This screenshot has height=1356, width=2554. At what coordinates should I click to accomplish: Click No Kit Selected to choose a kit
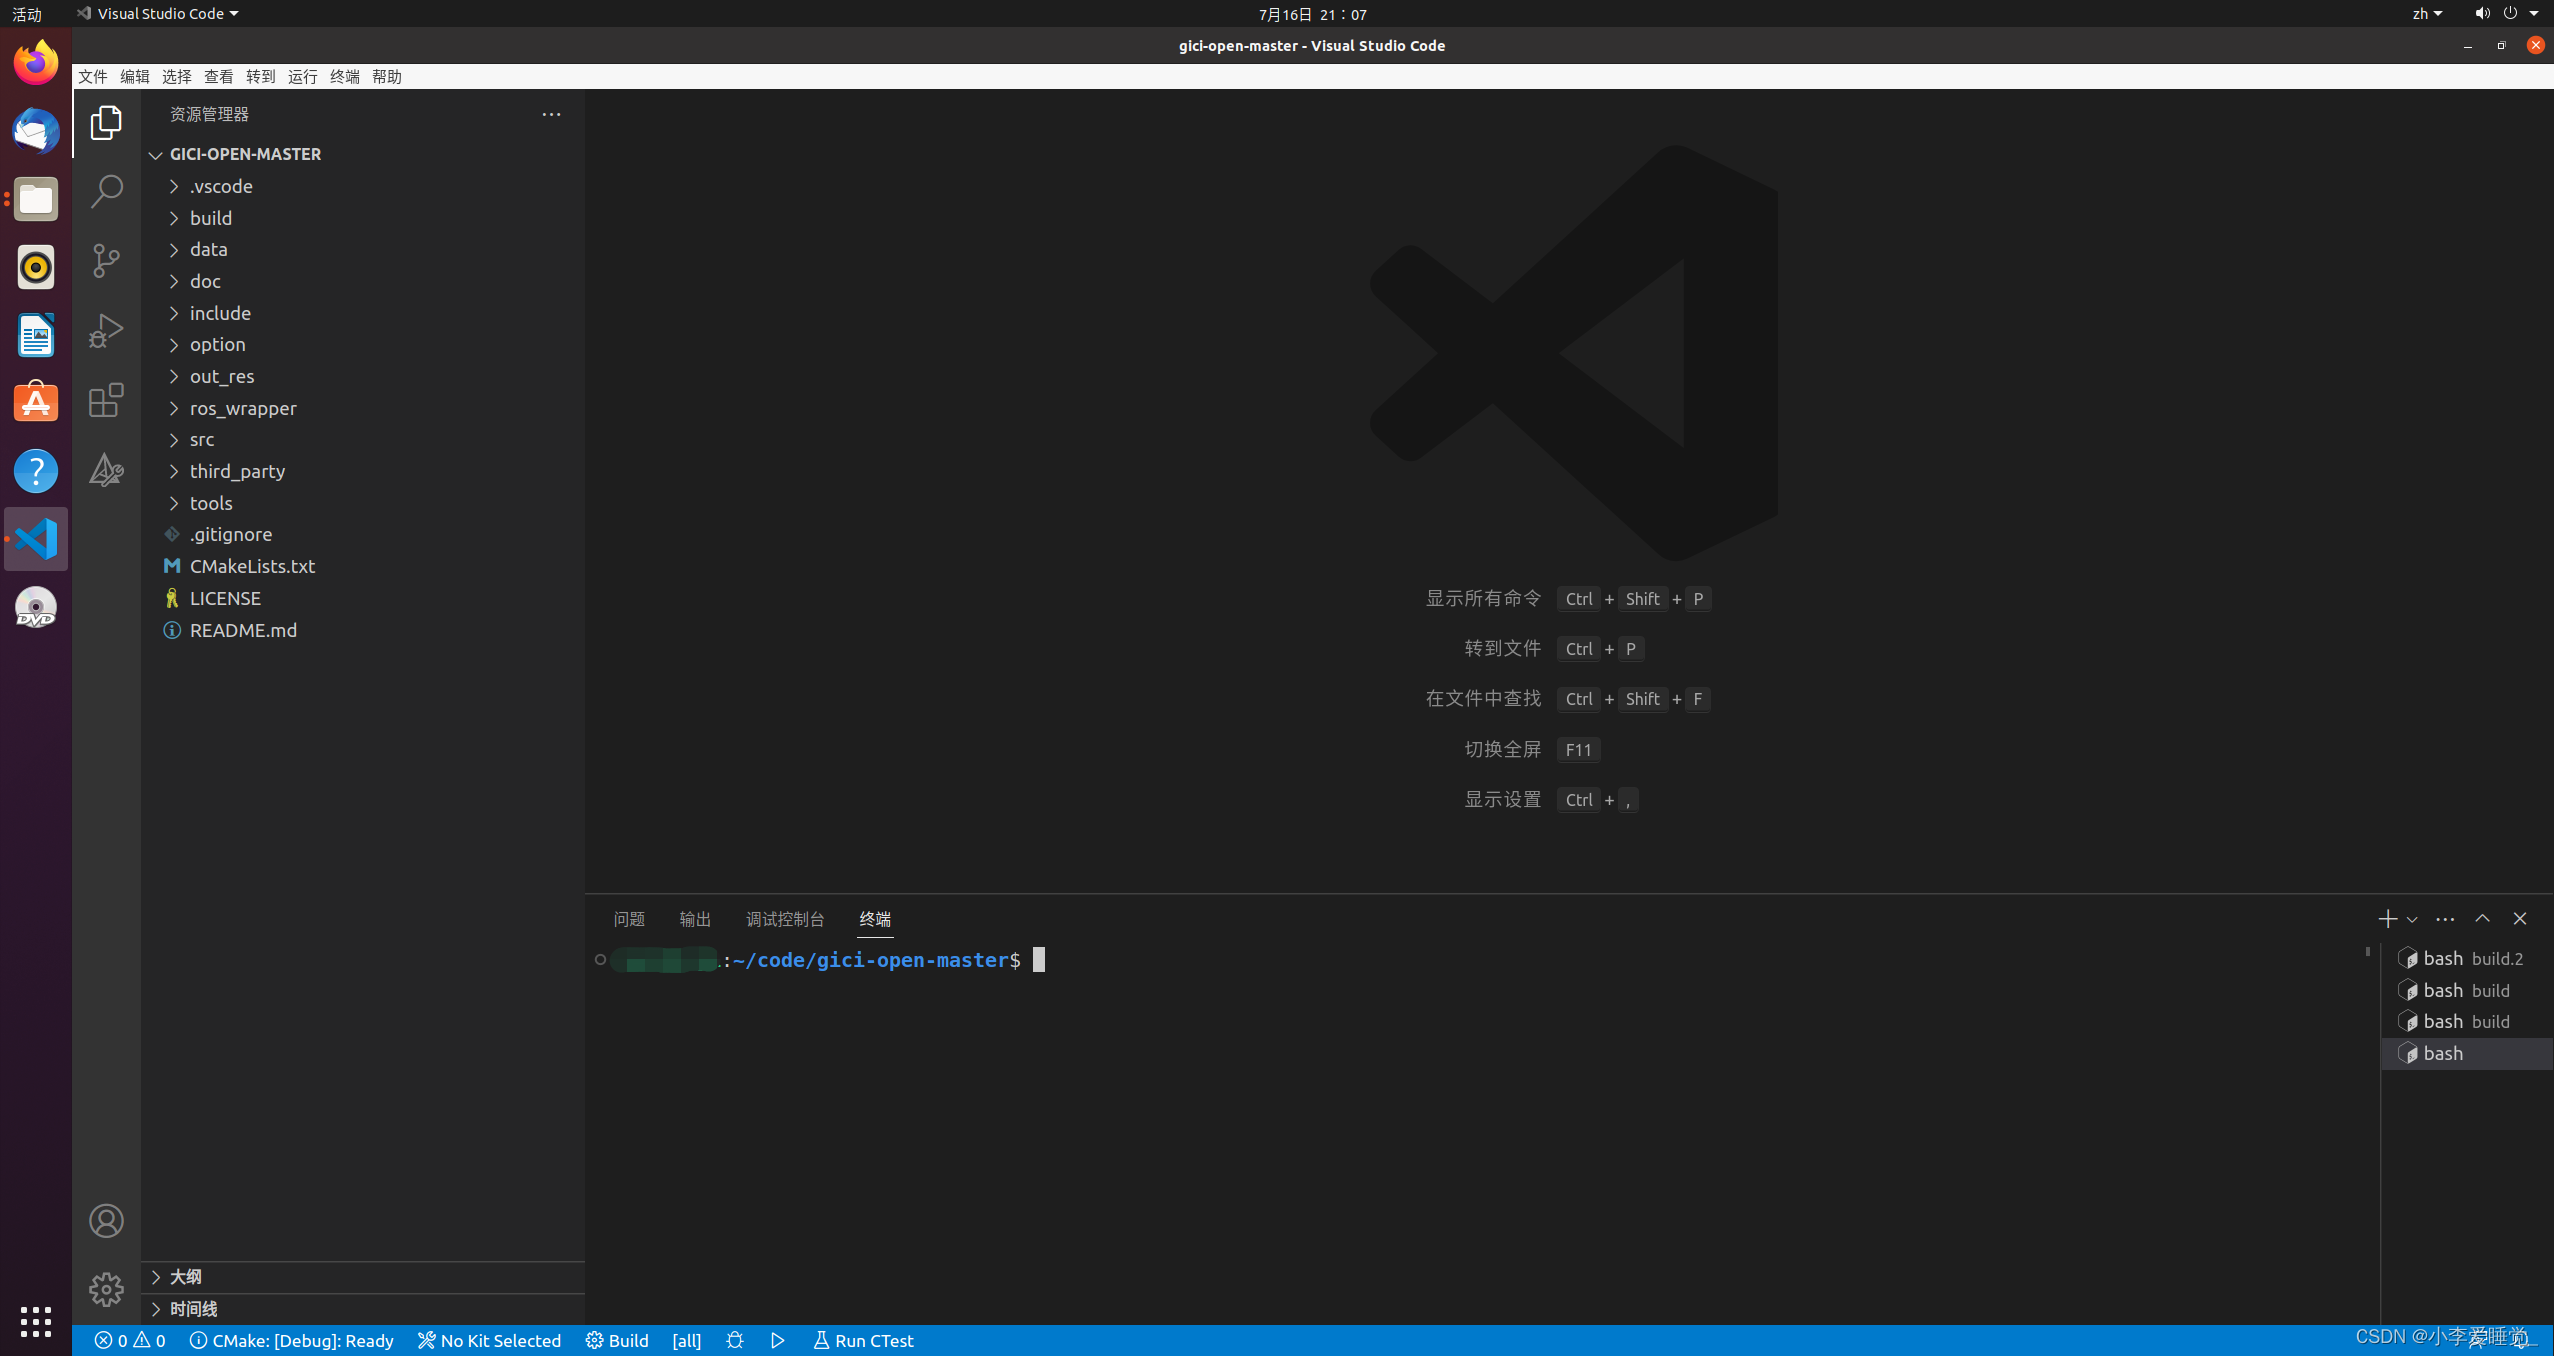tap(489, 1340)
